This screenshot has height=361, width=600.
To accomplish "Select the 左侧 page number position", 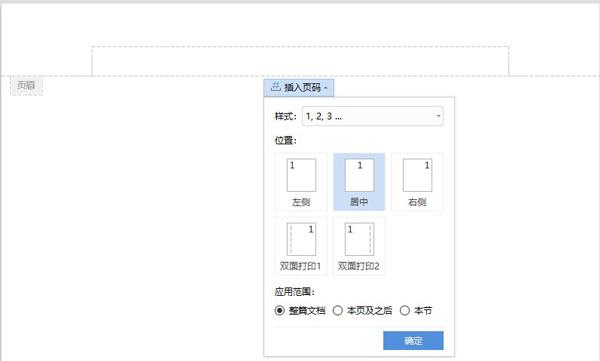I will coord(301,182).
